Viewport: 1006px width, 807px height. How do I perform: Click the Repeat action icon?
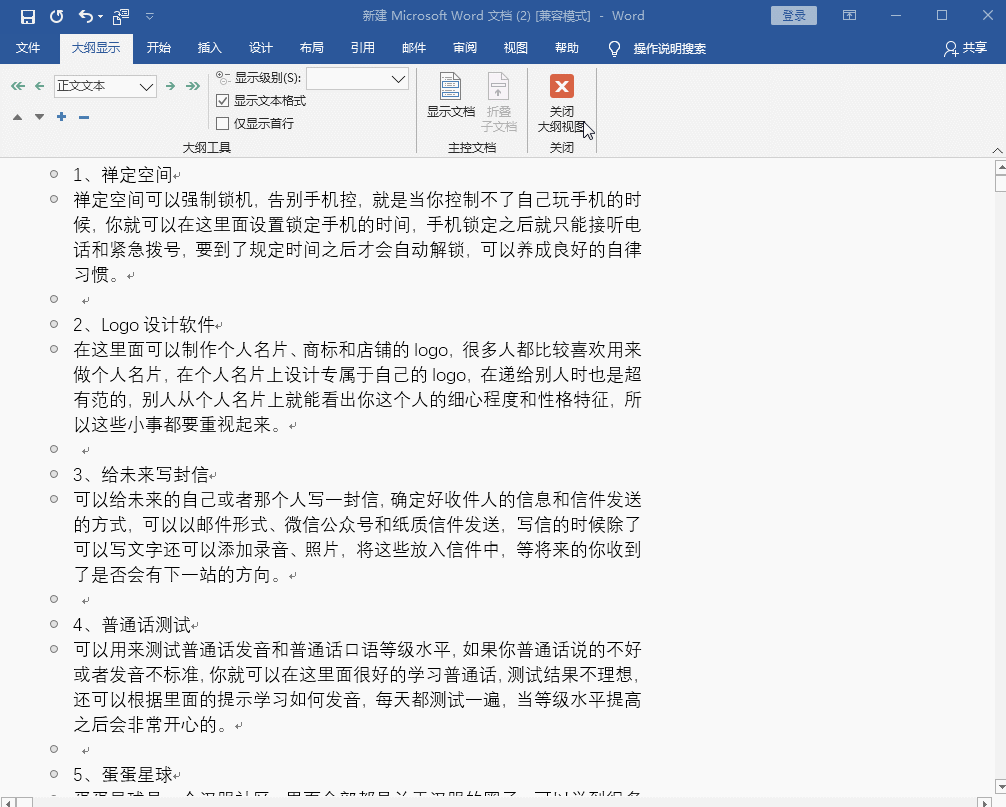click(x=56, y=15)
